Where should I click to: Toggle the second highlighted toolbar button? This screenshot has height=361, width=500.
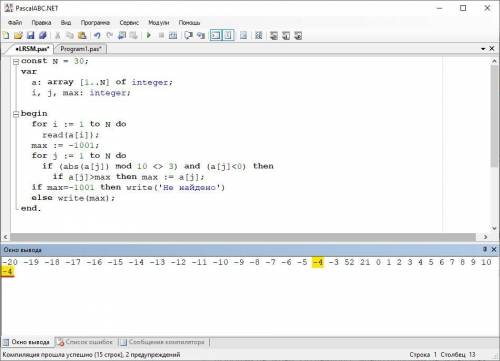pyautogui.click(x=228, y=35)
